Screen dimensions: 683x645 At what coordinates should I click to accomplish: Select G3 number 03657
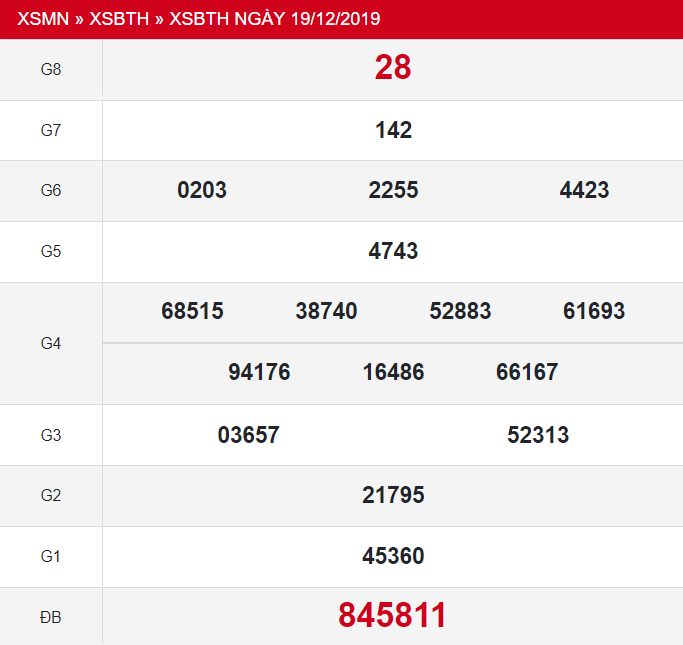[x=248, y=434]
